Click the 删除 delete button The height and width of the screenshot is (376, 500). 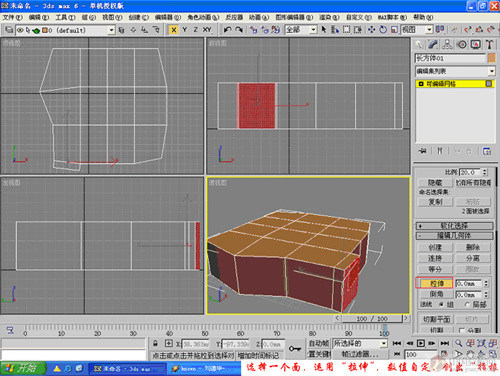coord(473,247)
